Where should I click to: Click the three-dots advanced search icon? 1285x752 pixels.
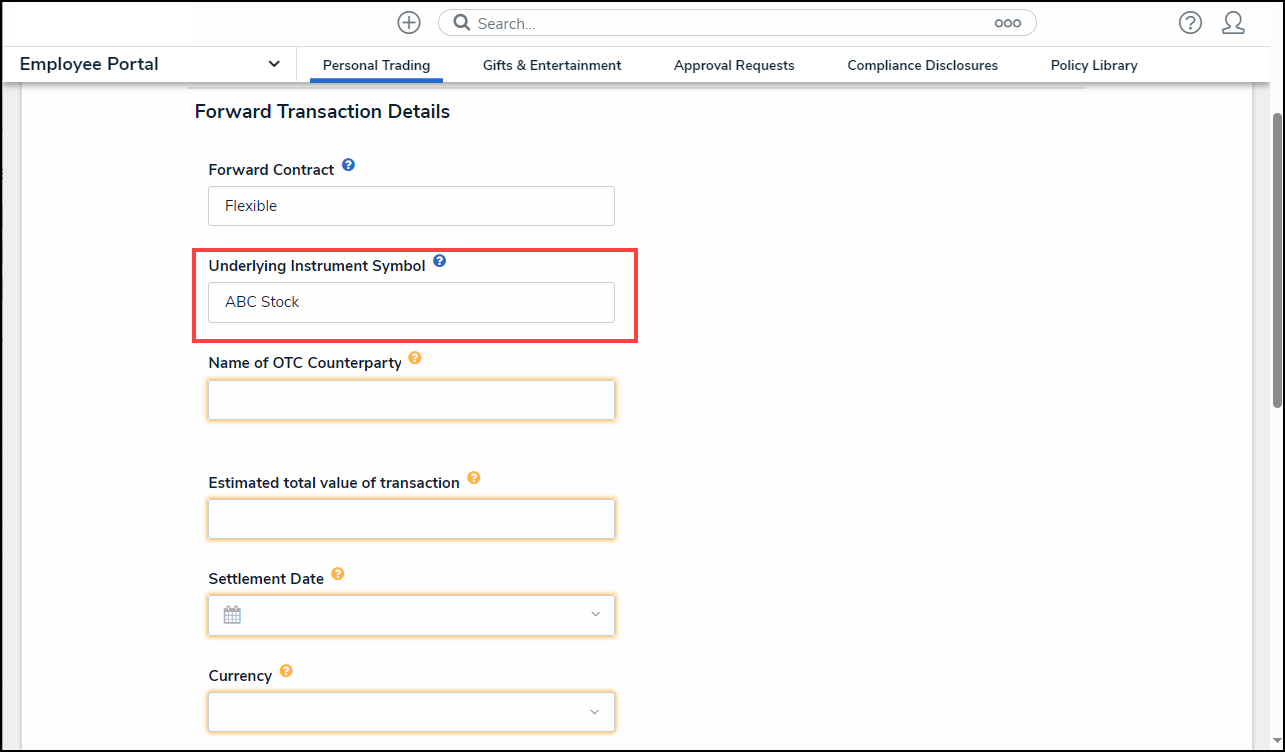(x=1007, y=23)
